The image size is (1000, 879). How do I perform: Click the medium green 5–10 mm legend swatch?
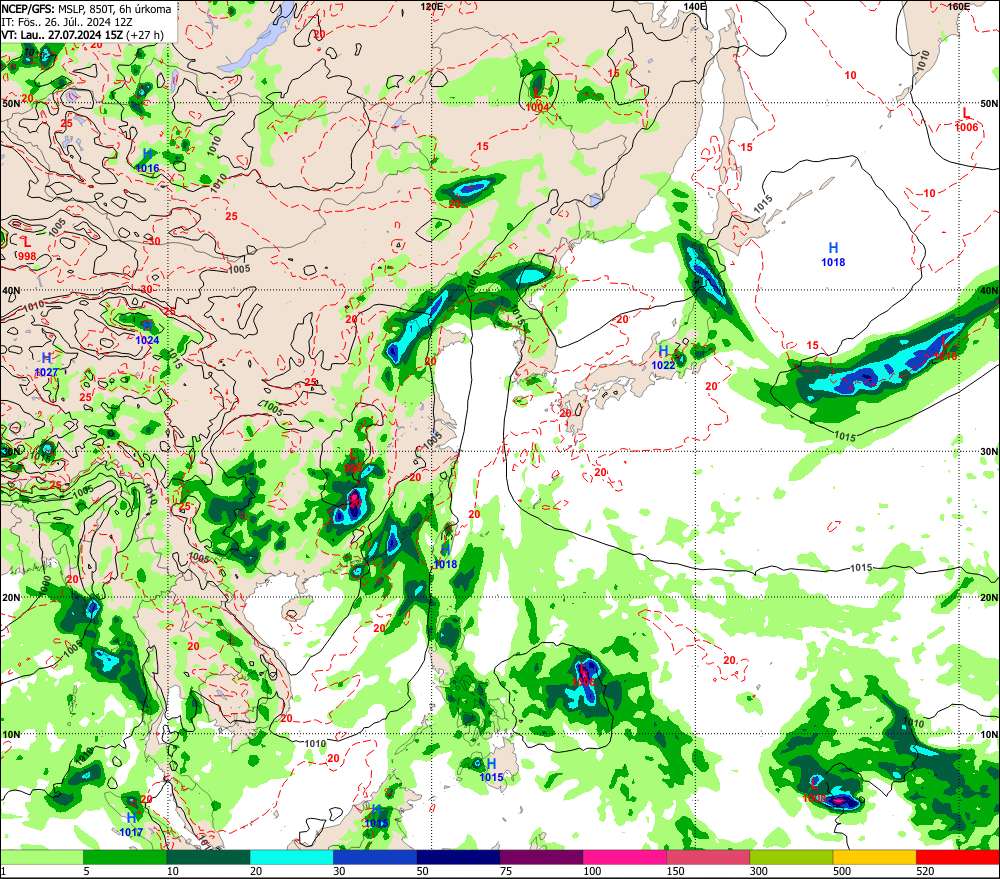point(125,857)
